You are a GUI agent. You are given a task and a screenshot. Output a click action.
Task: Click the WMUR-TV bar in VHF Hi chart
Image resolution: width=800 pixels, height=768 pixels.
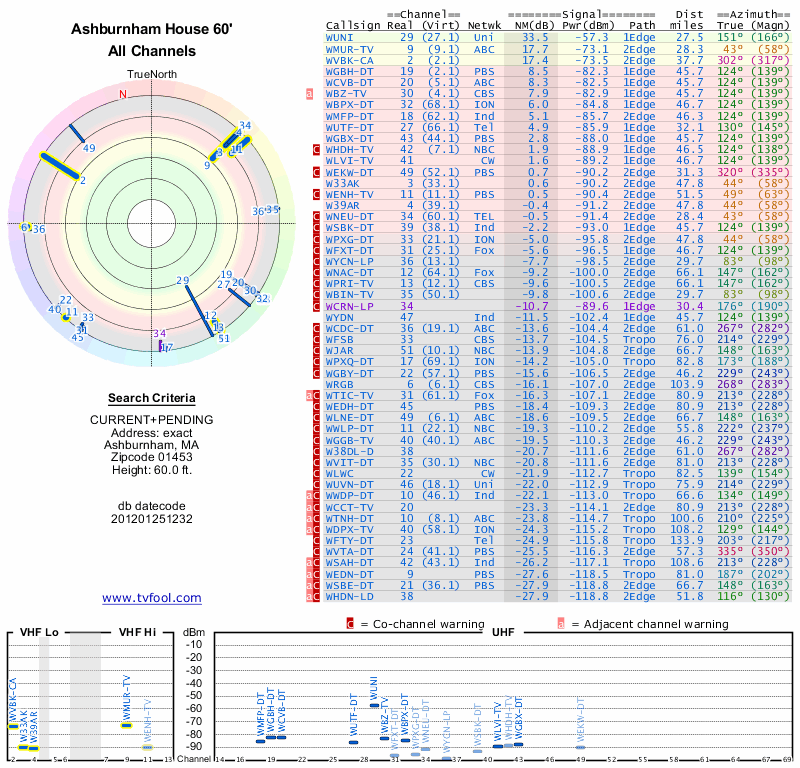coord(127,725)
